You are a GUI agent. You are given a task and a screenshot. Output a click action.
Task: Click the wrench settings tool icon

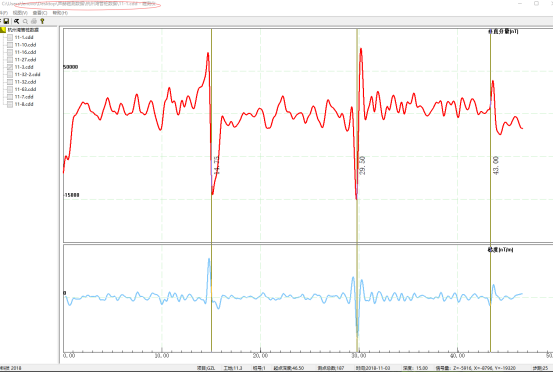click(16, 21)
